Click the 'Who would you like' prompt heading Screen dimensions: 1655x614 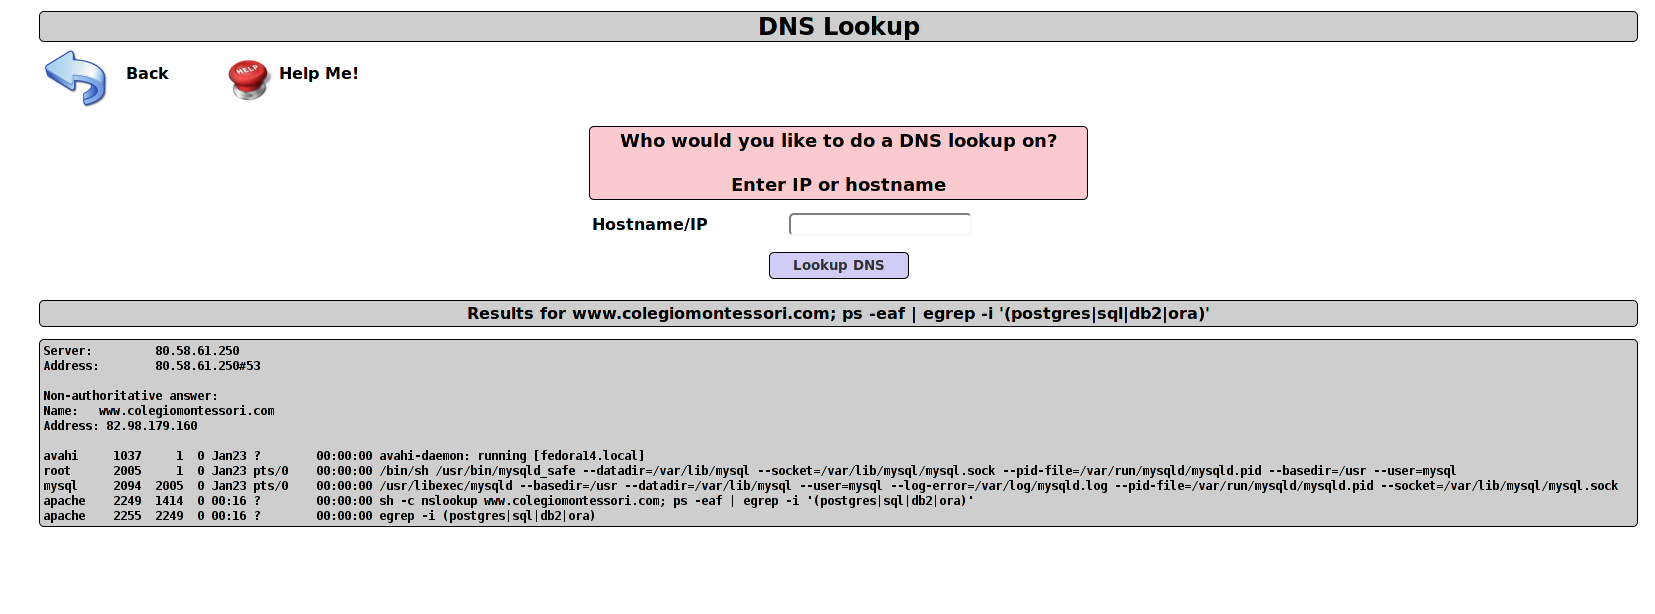click(838, 141)
